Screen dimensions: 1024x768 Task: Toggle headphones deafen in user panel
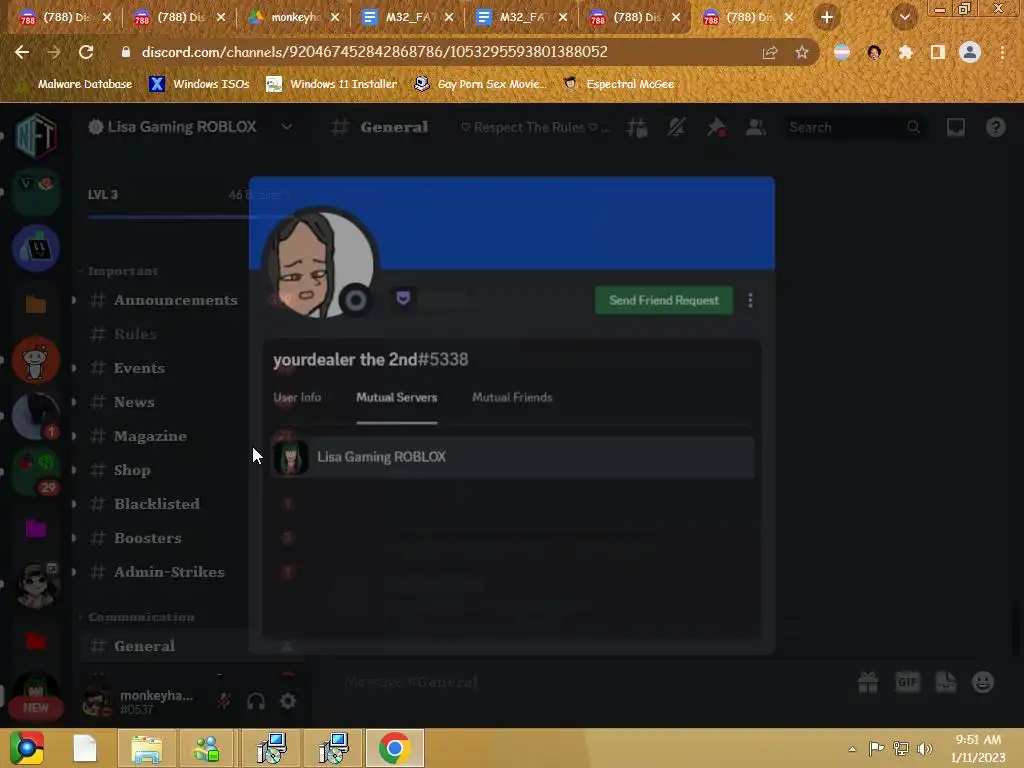pos(256,701)
